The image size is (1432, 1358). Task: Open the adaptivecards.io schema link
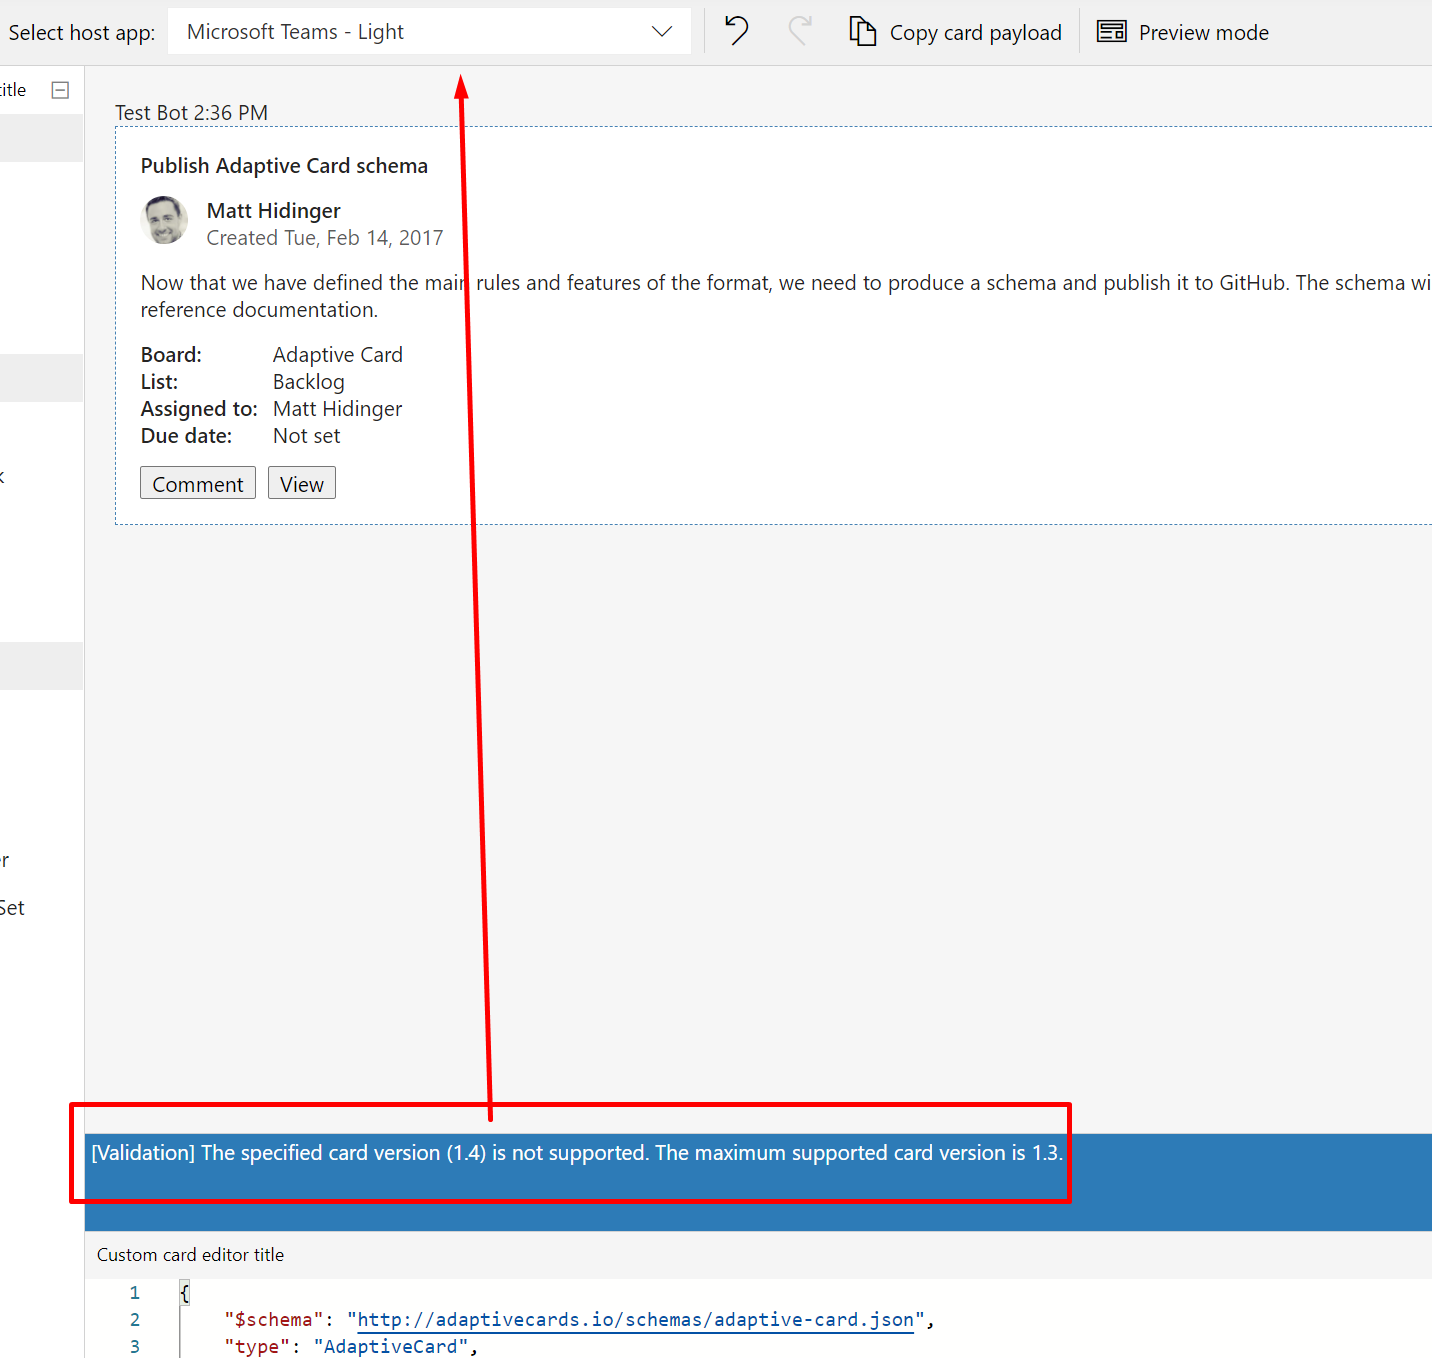[x=634, y=1319]
